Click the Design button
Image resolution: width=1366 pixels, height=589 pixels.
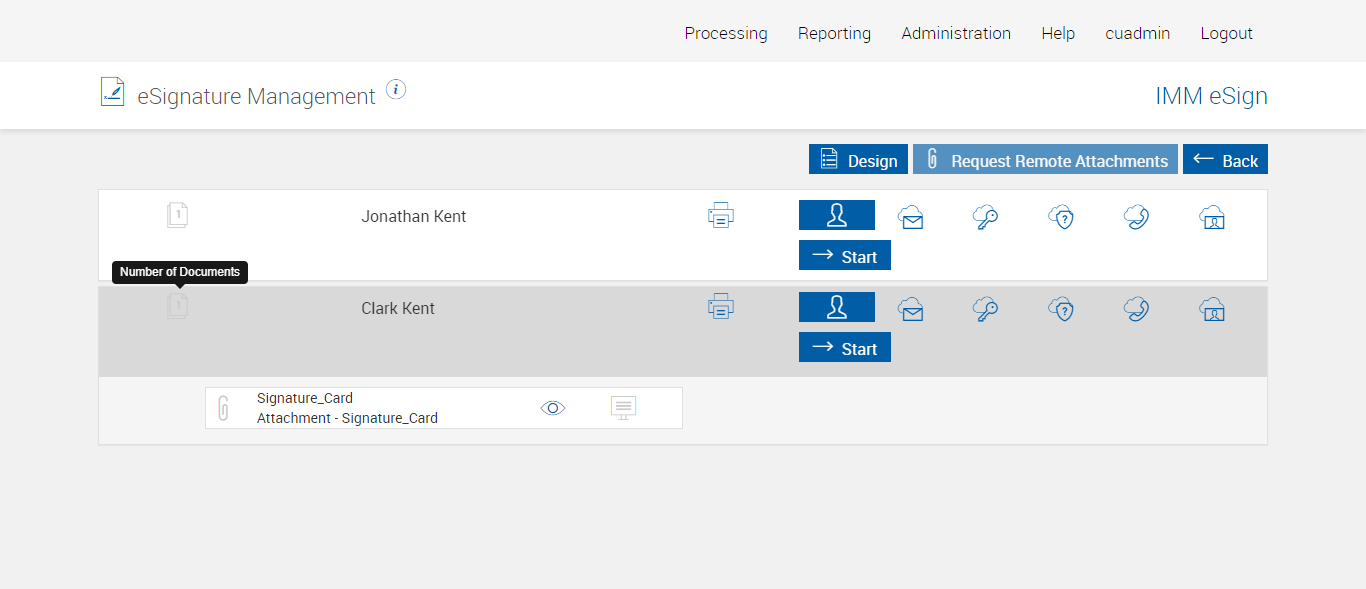click(x=858, y=160)
